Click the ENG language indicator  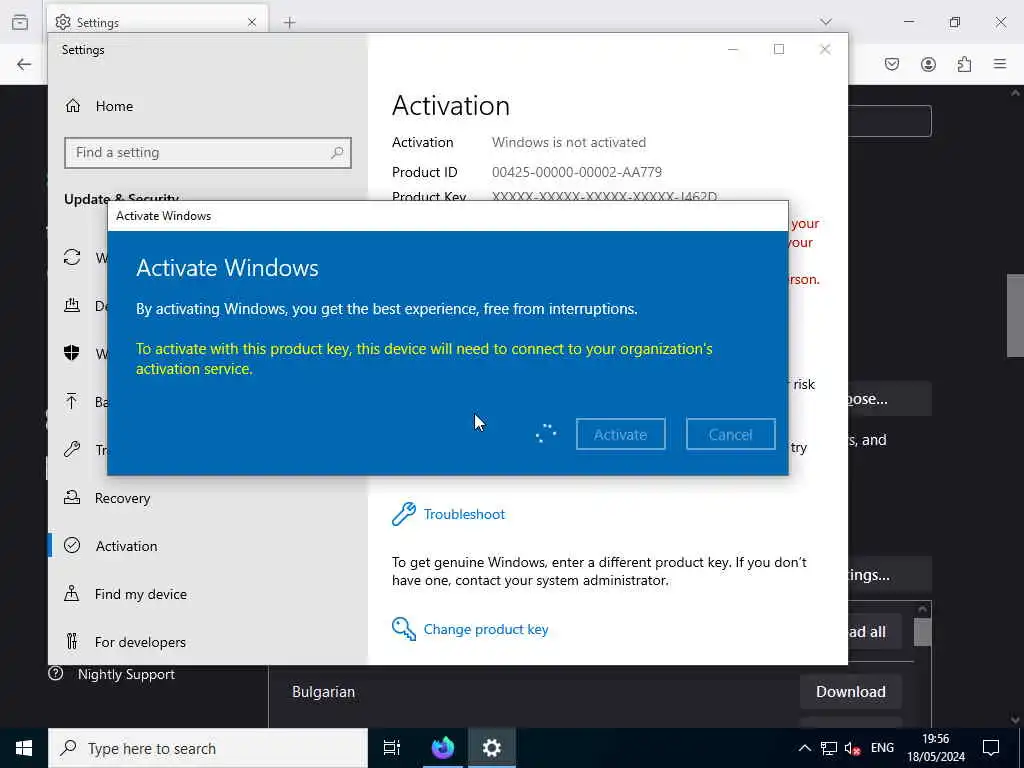pos(882,748)
